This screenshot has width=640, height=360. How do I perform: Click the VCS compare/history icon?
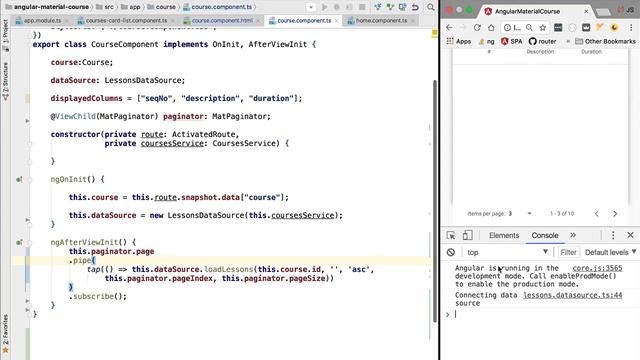pyautogui.click(x=402, y=7)
